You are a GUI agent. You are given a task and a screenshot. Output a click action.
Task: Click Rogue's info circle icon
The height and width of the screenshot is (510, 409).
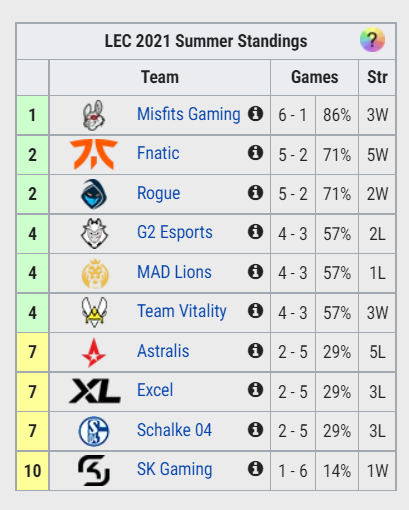(255, 193)
